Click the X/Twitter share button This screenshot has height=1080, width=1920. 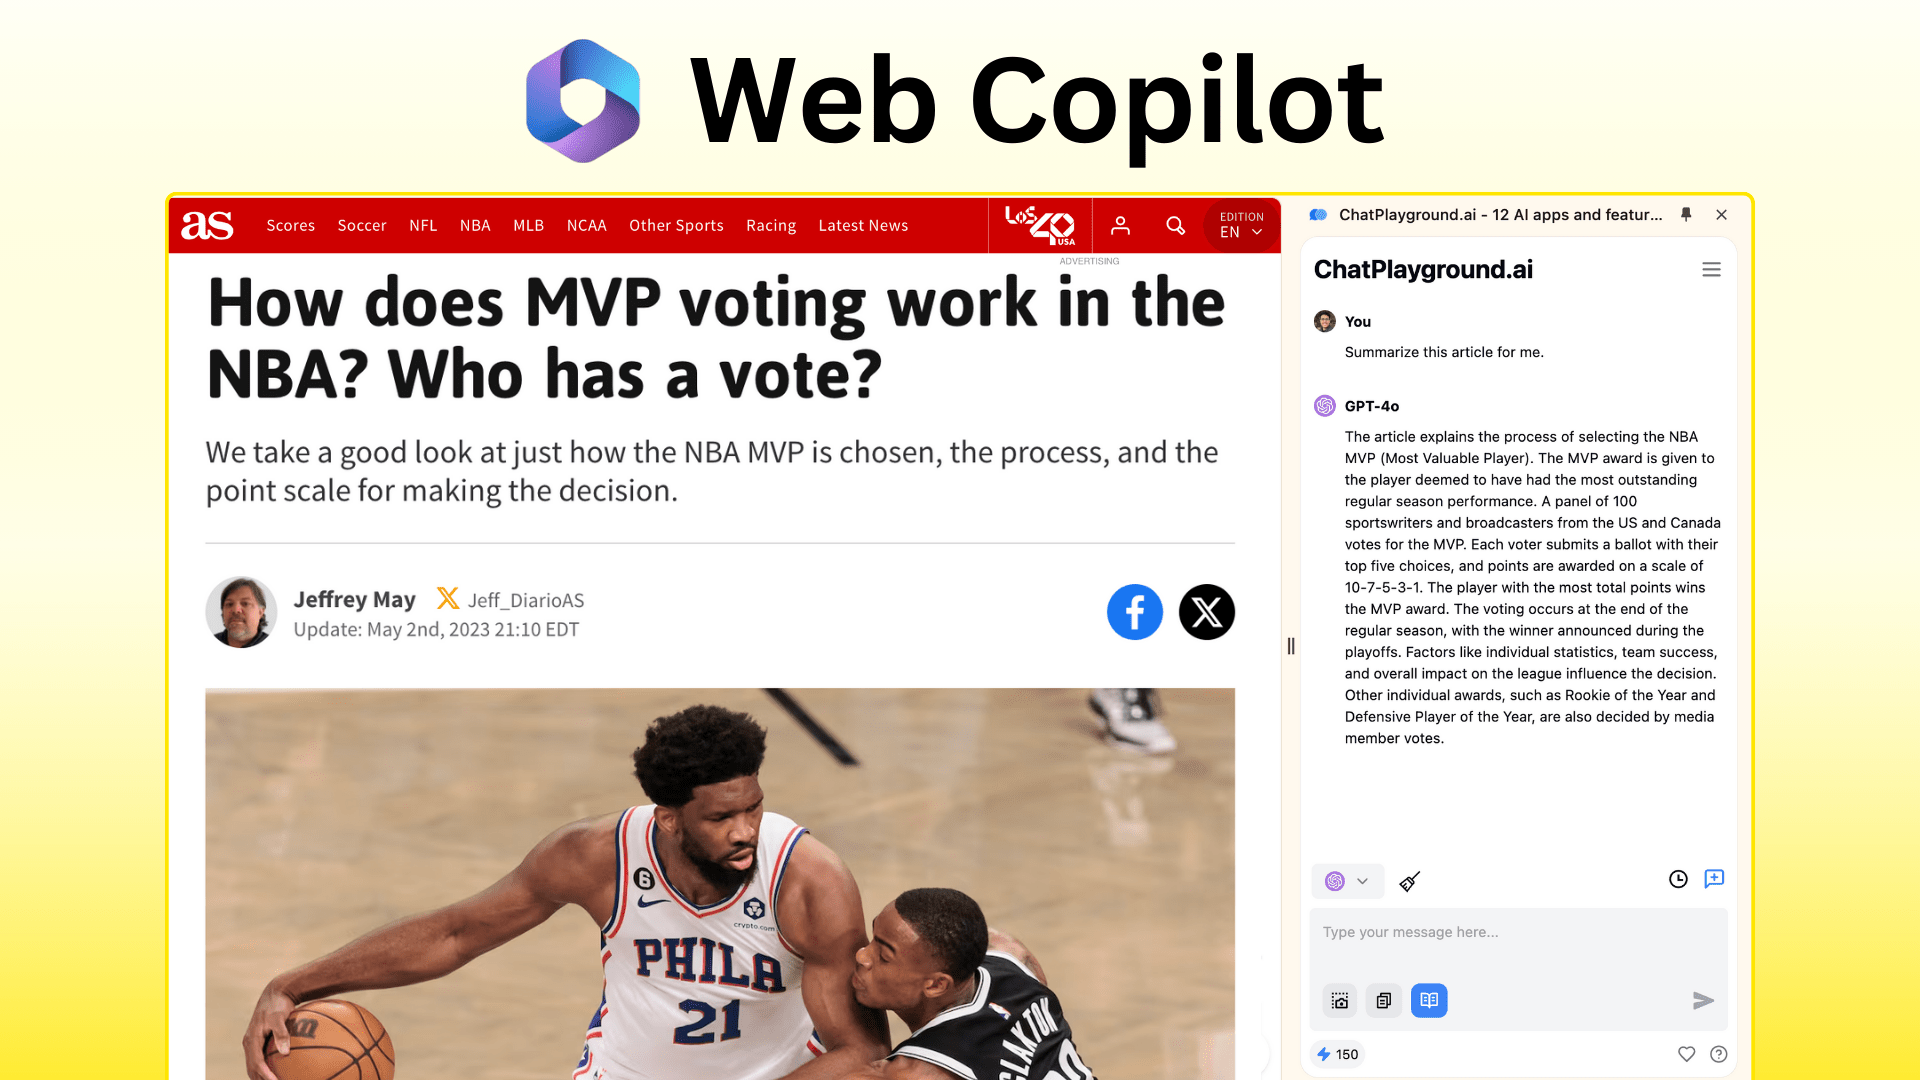[x=1204, y=612]
